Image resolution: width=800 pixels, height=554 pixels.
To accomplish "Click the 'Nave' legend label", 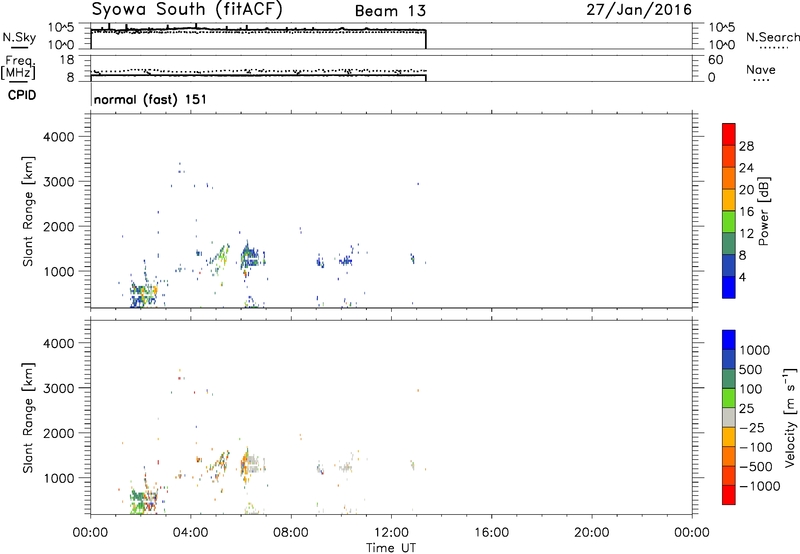I will coord(761,70).
